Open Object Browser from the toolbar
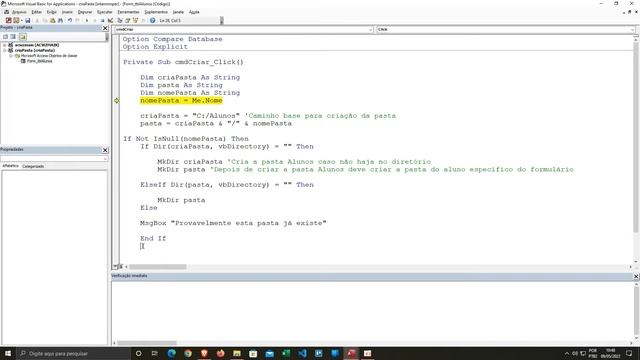Image resolution: width=640 pixels, height=360 pixels. click(x=135, y=20)
